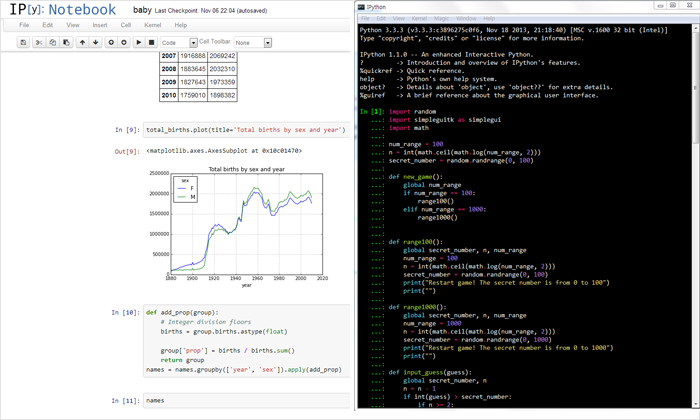Click the 'def input_guess(guess):' line in console

pyautogui.click(x=430, y=372)
